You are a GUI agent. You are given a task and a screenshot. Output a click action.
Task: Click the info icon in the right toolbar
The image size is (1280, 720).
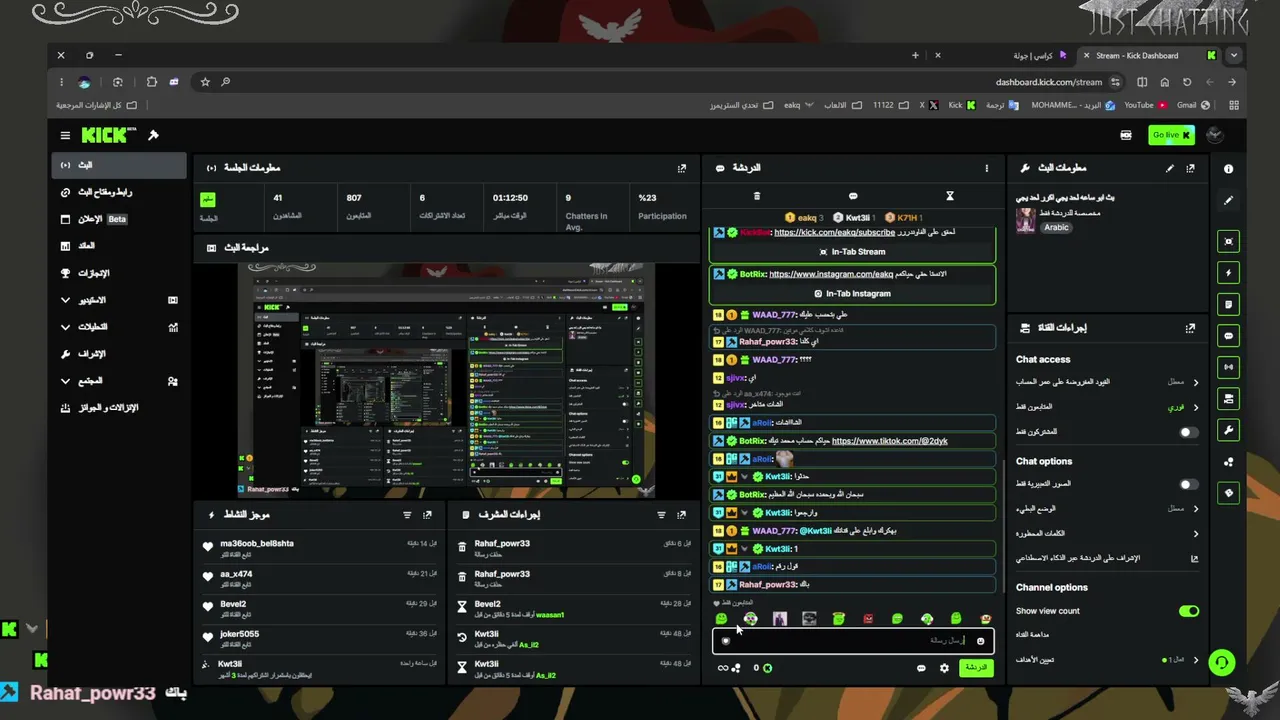[1229, 169]
